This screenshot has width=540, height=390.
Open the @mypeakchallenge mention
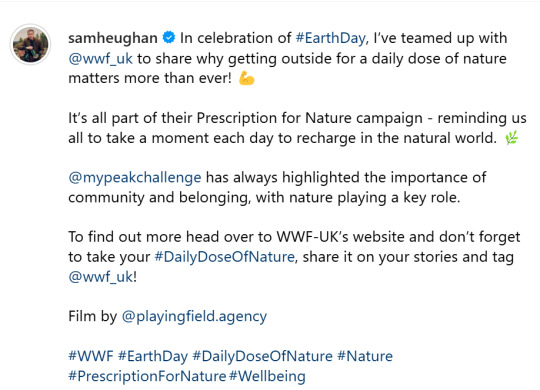(135, 178)
